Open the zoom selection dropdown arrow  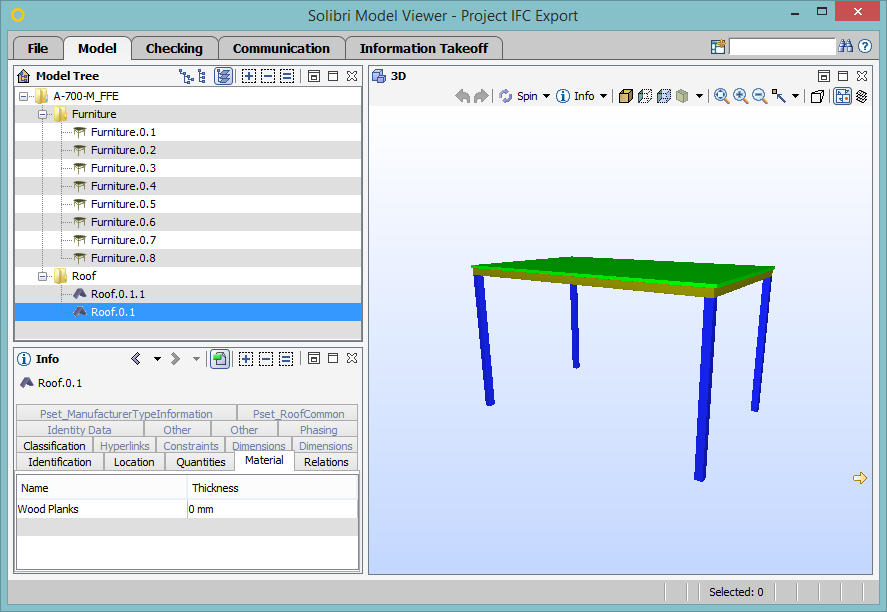point(795,96)
